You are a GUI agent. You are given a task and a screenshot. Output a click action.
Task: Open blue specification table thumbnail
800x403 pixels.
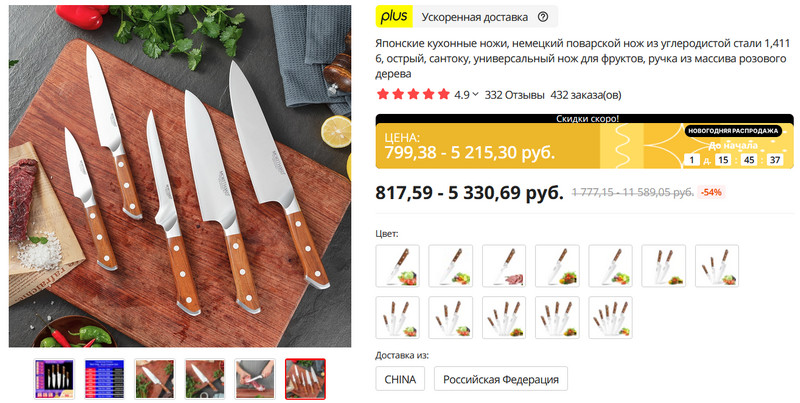[x=104, y=379]
